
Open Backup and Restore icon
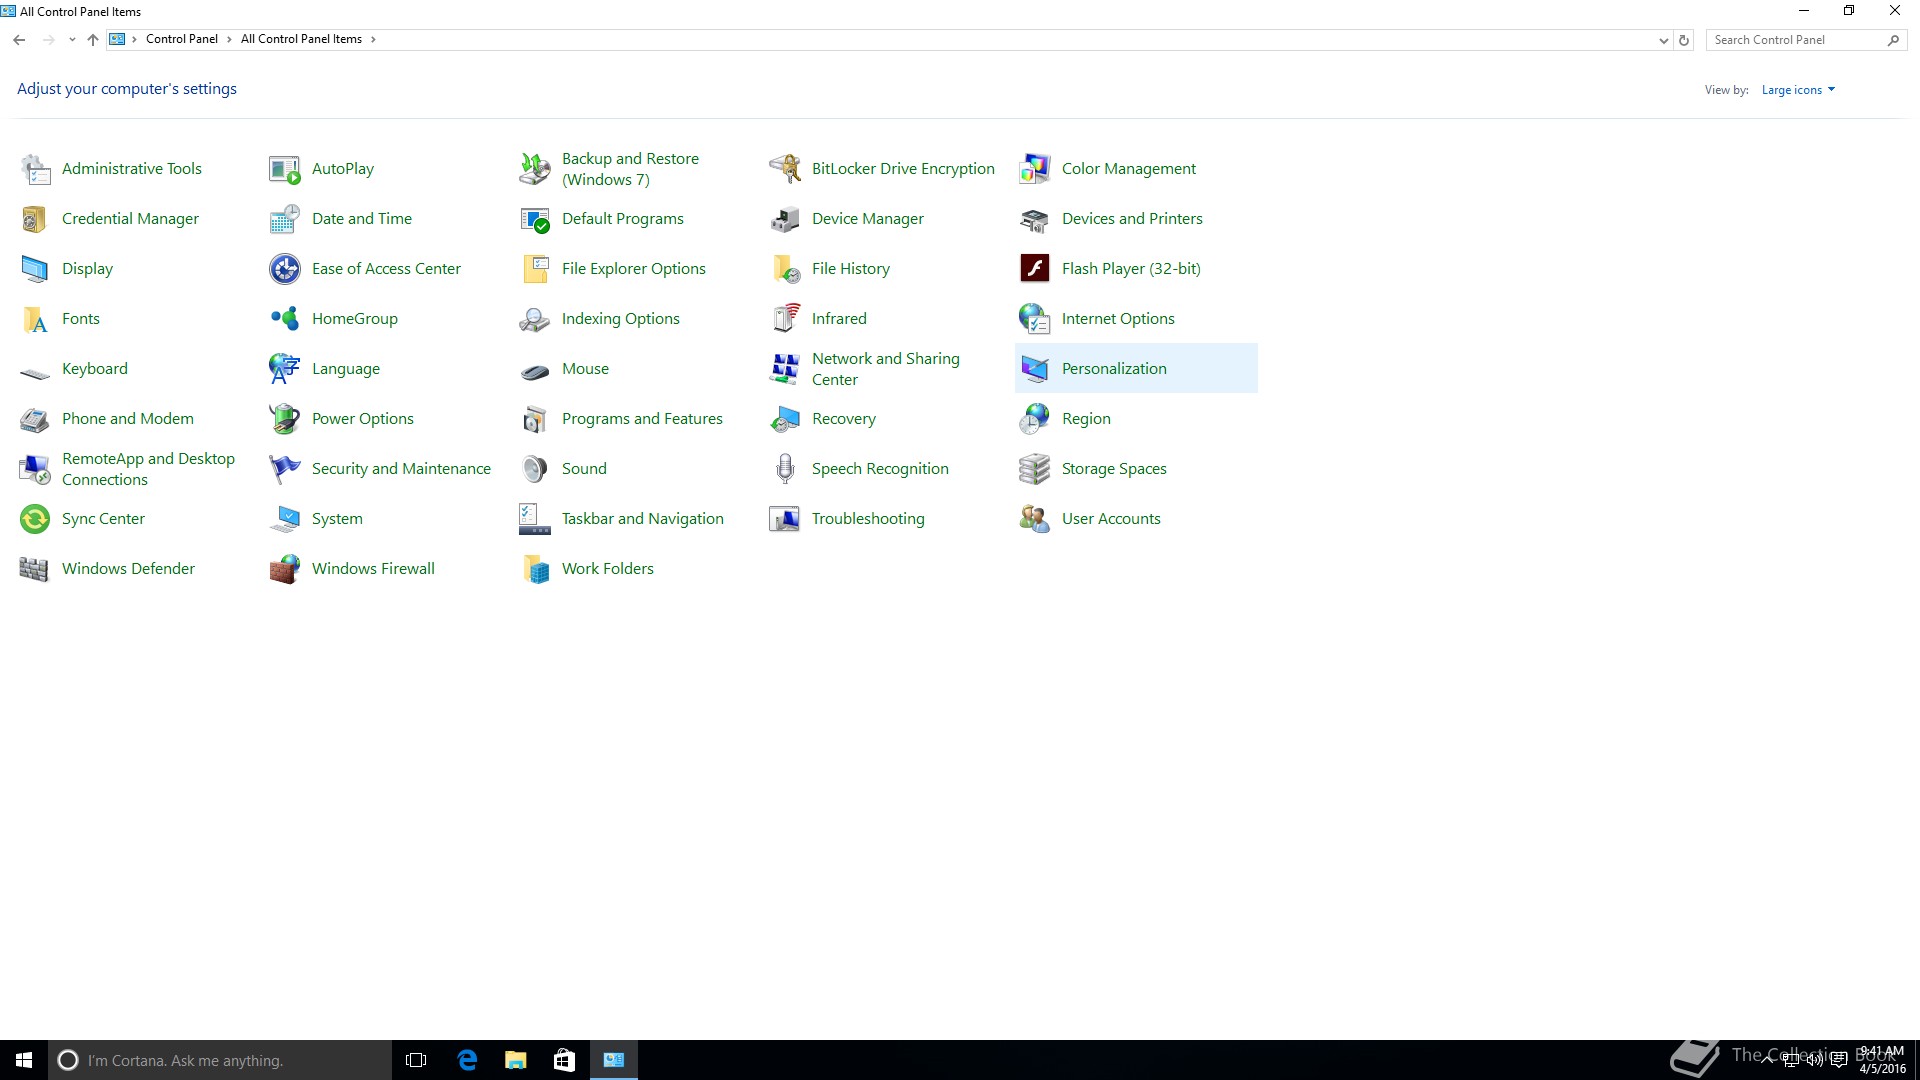[x=535, y=169]
